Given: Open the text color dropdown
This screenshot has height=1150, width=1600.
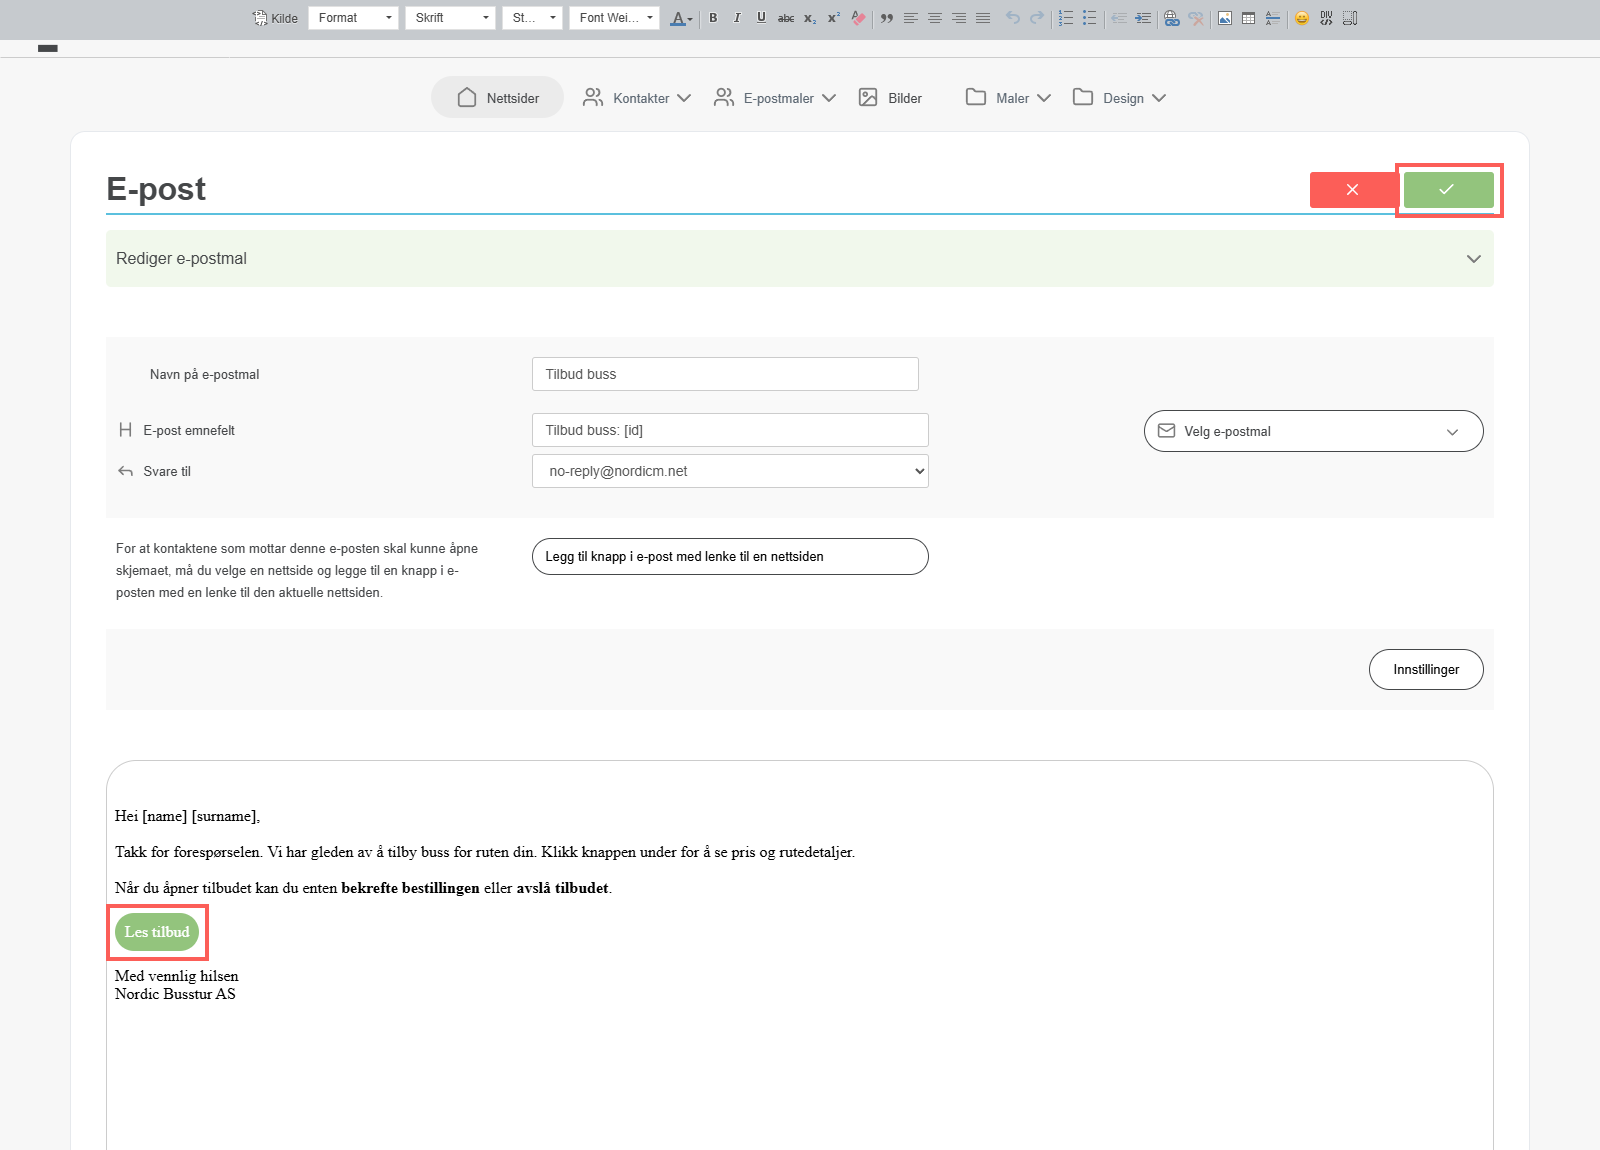Looking at the screenshot, I should click(682, 18).
